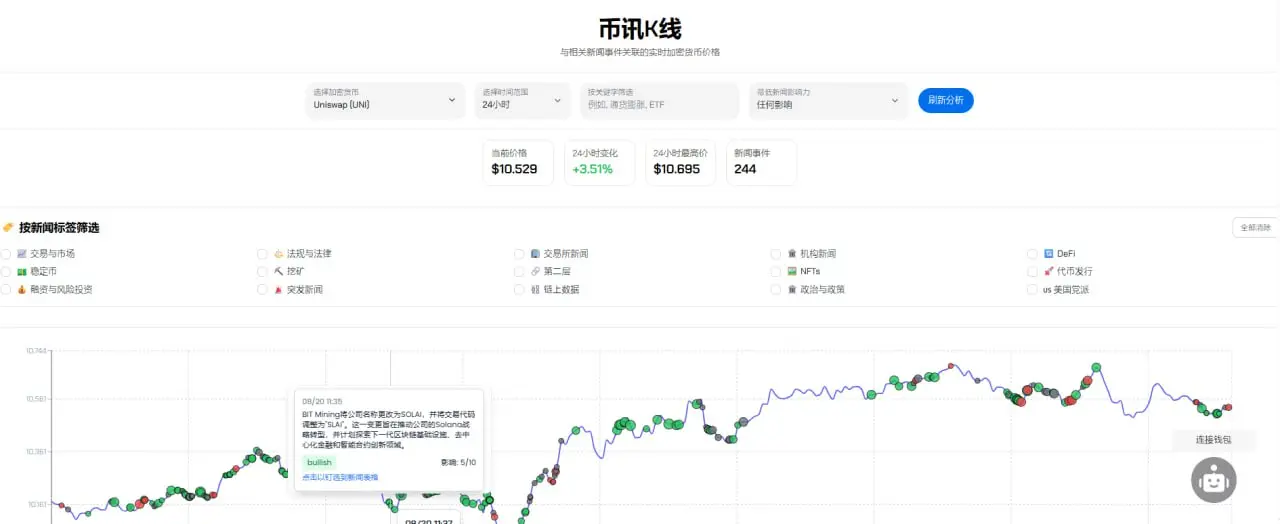Click the link icon next to 第二层
The width and height of the screenshot is (1280, 524).
tap(536, 272)
